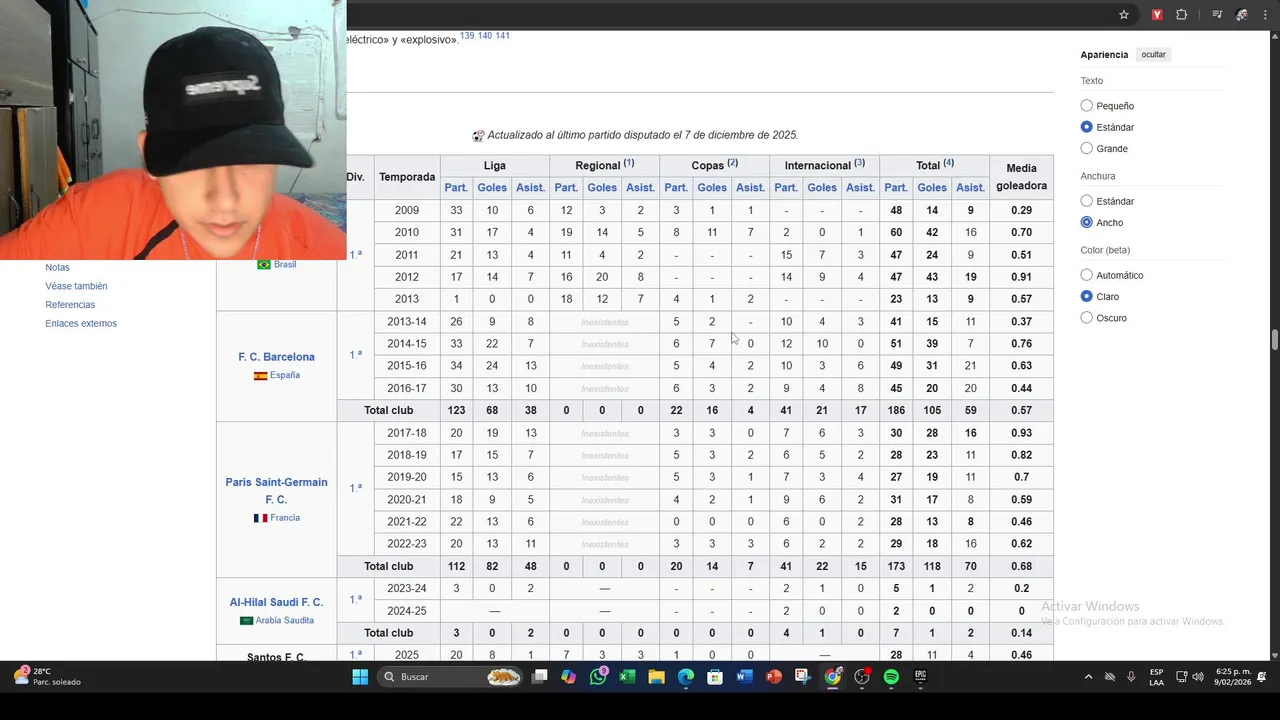This screenshot has height=720, width=1280.
Task: Open the weather widget showing 28°C
Action: (x=48, y=677)
